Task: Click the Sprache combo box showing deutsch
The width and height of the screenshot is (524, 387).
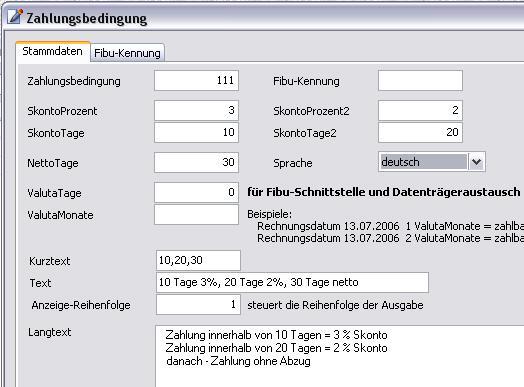Action: tap(432, 162)
